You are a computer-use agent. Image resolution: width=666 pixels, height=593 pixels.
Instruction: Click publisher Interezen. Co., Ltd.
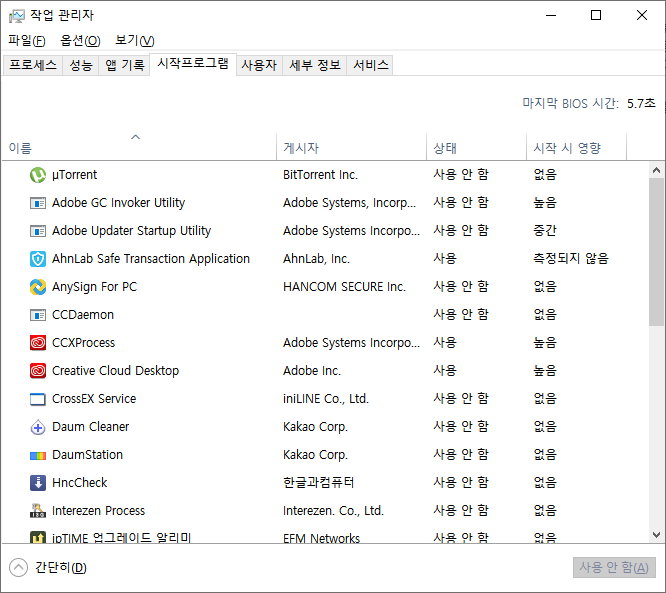[x=333, y=511]
